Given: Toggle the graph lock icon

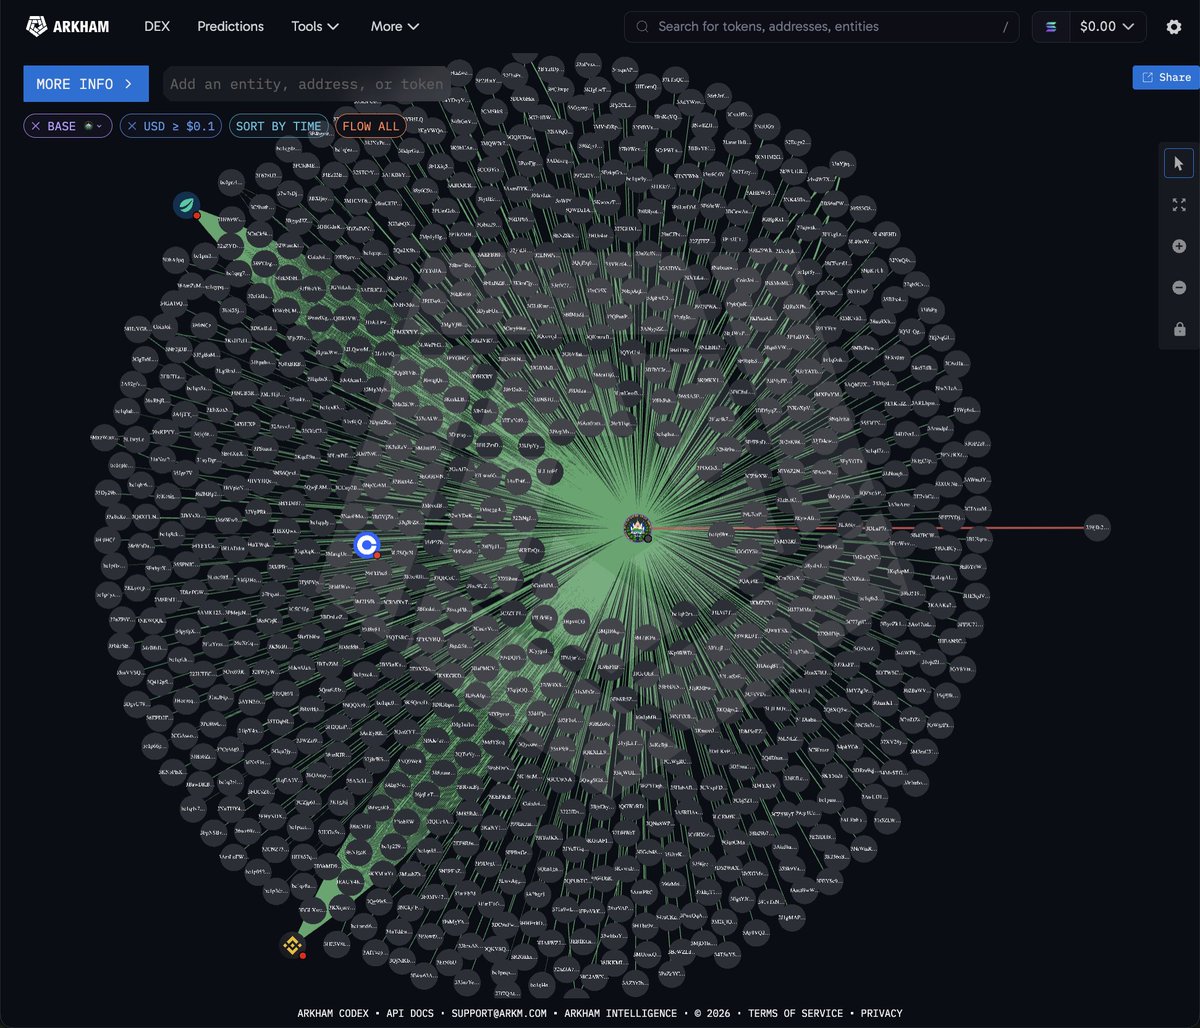Looking at the screenshot, I should [1179, 329].
